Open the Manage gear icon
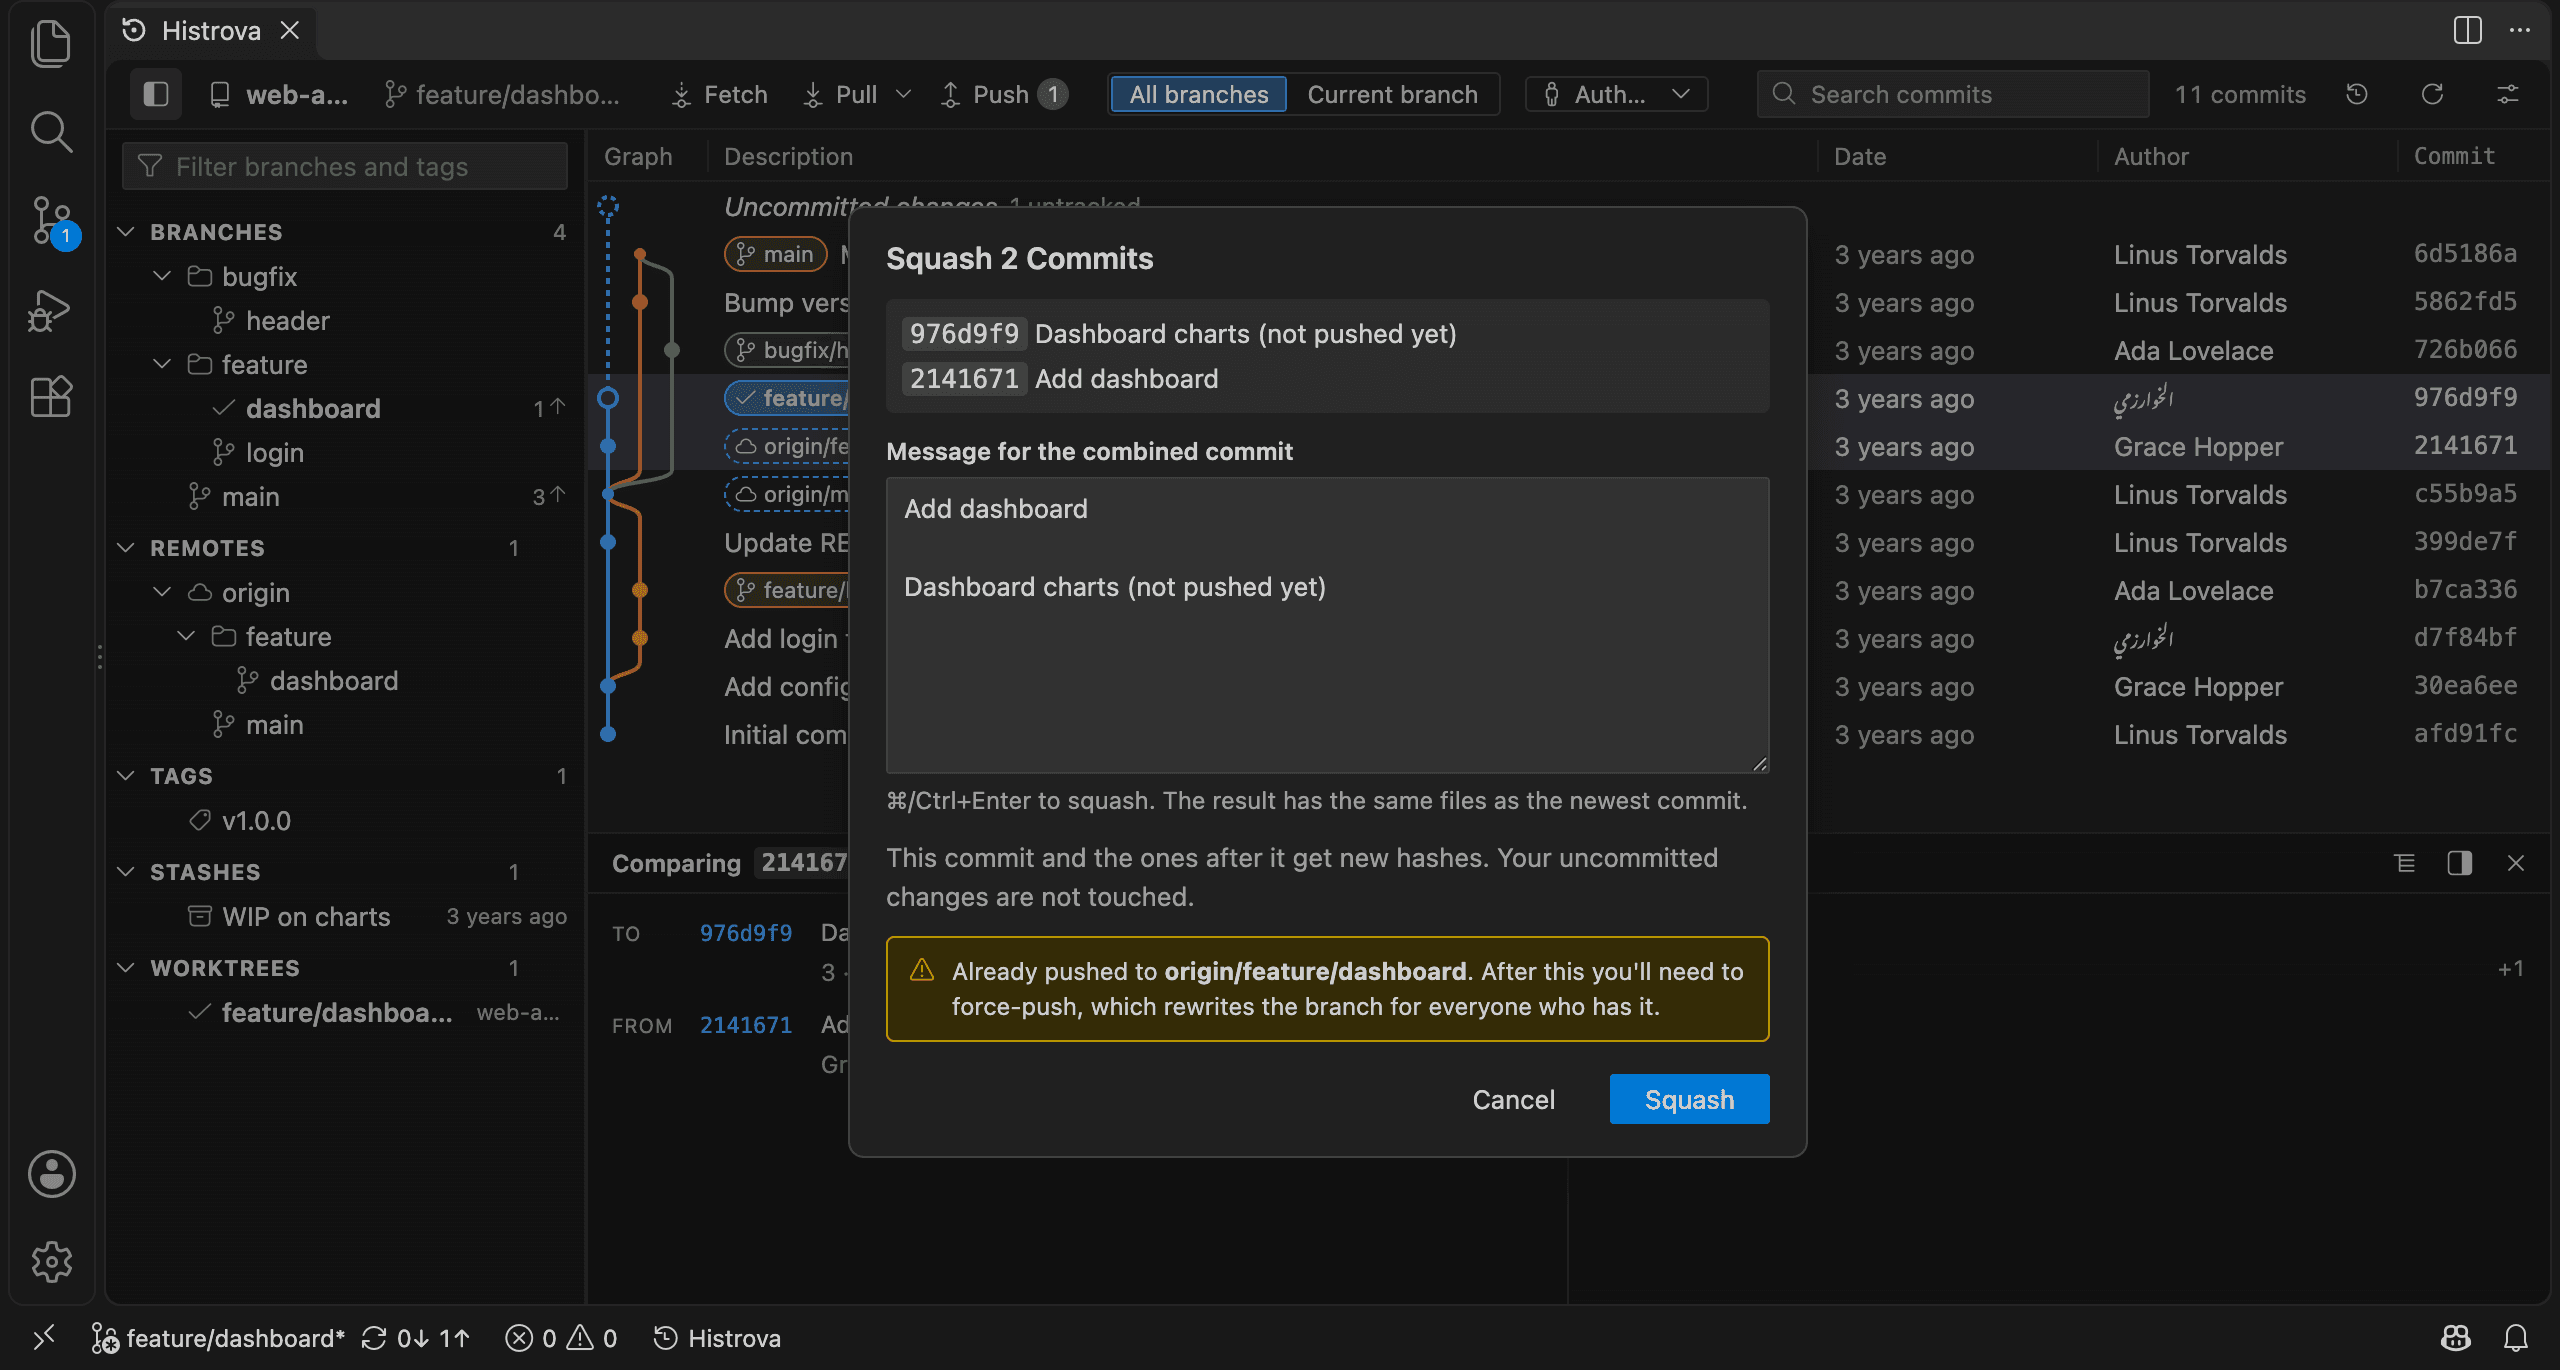Screen dimensions: 2560x1370 point(51,1262)
